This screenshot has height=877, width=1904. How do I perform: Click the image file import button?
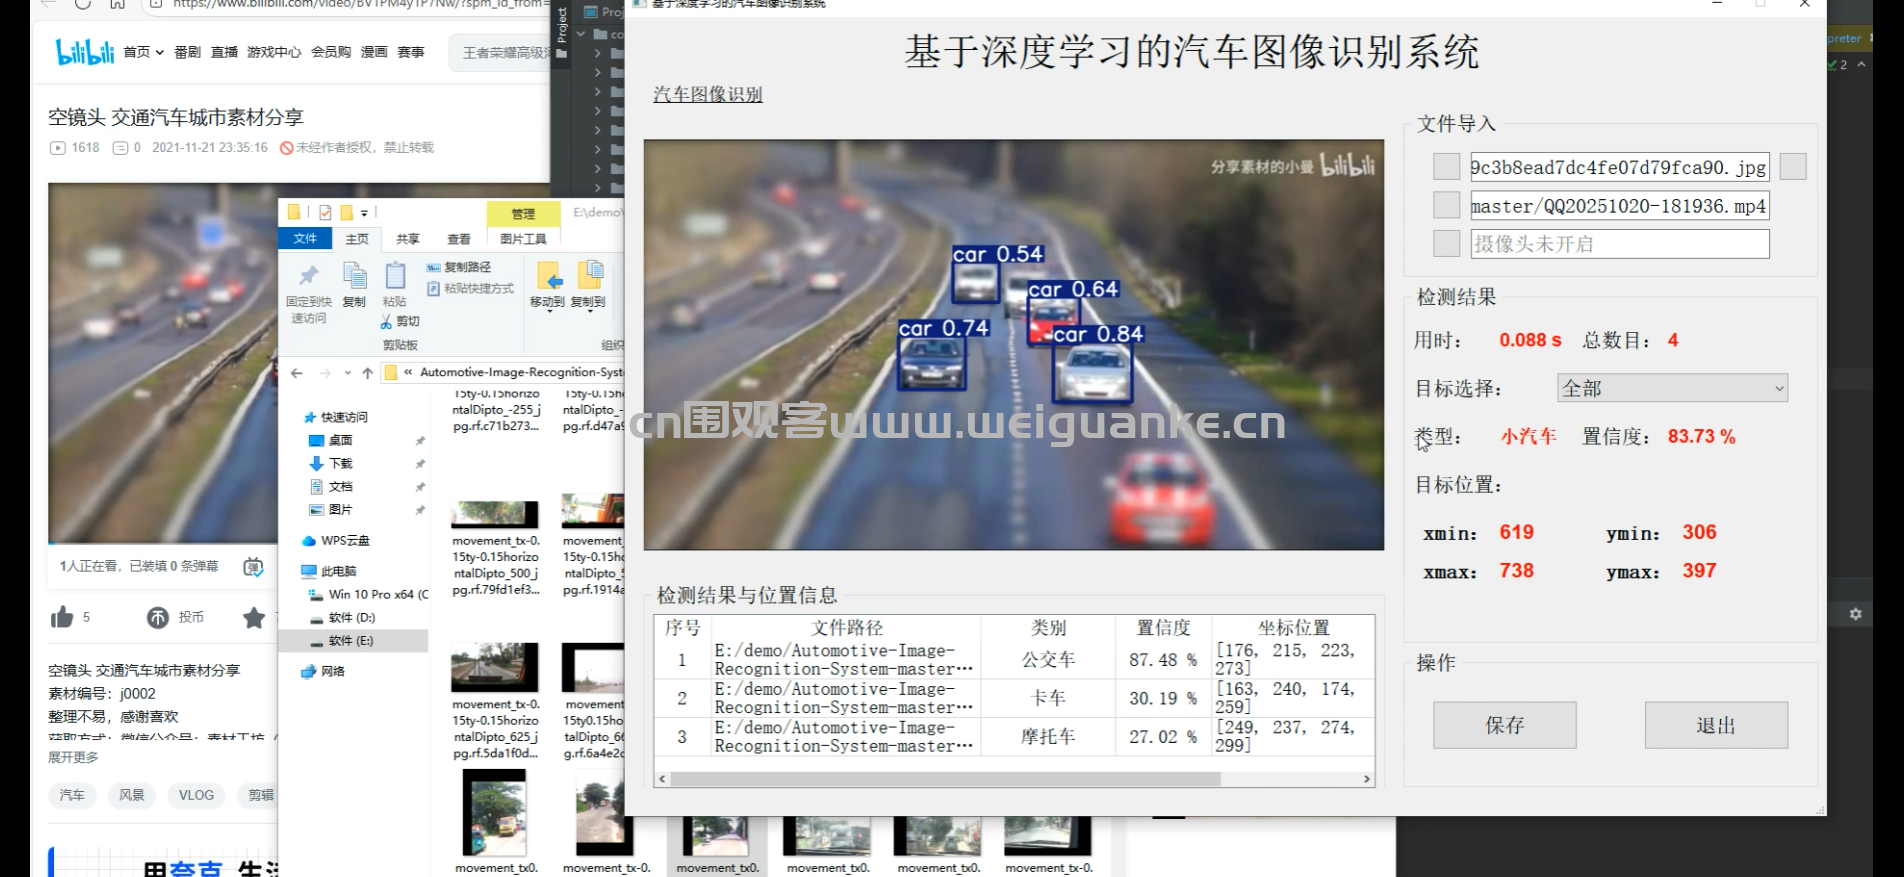1446,167
